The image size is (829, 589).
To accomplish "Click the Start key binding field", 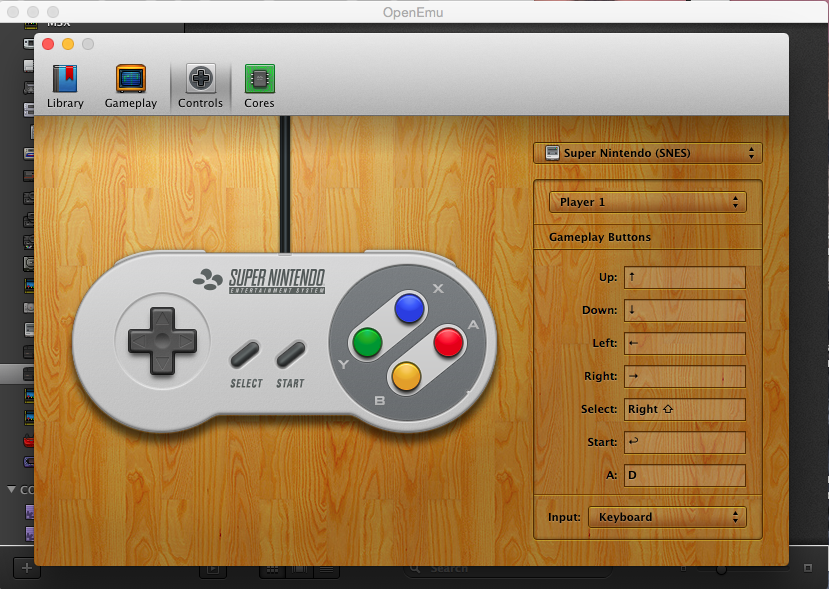I will coord(685,442).
